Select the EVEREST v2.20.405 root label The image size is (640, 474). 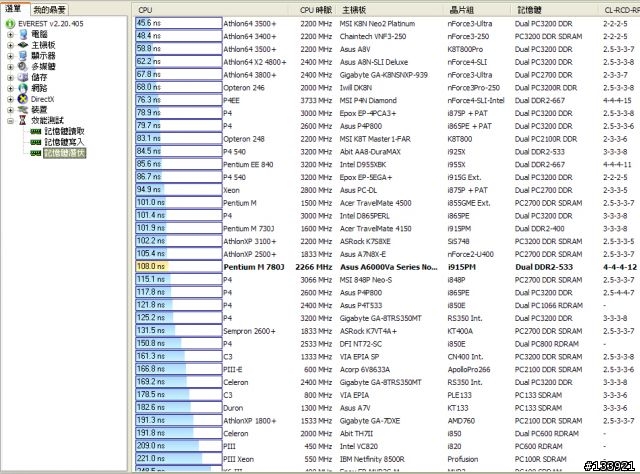[51, 24]
